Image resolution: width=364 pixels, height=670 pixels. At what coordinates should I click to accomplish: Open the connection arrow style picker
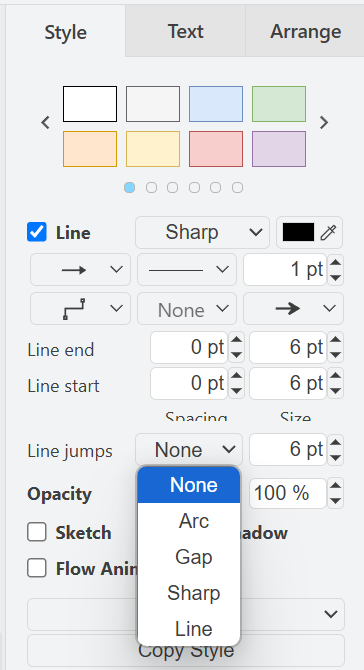[80, 270]
